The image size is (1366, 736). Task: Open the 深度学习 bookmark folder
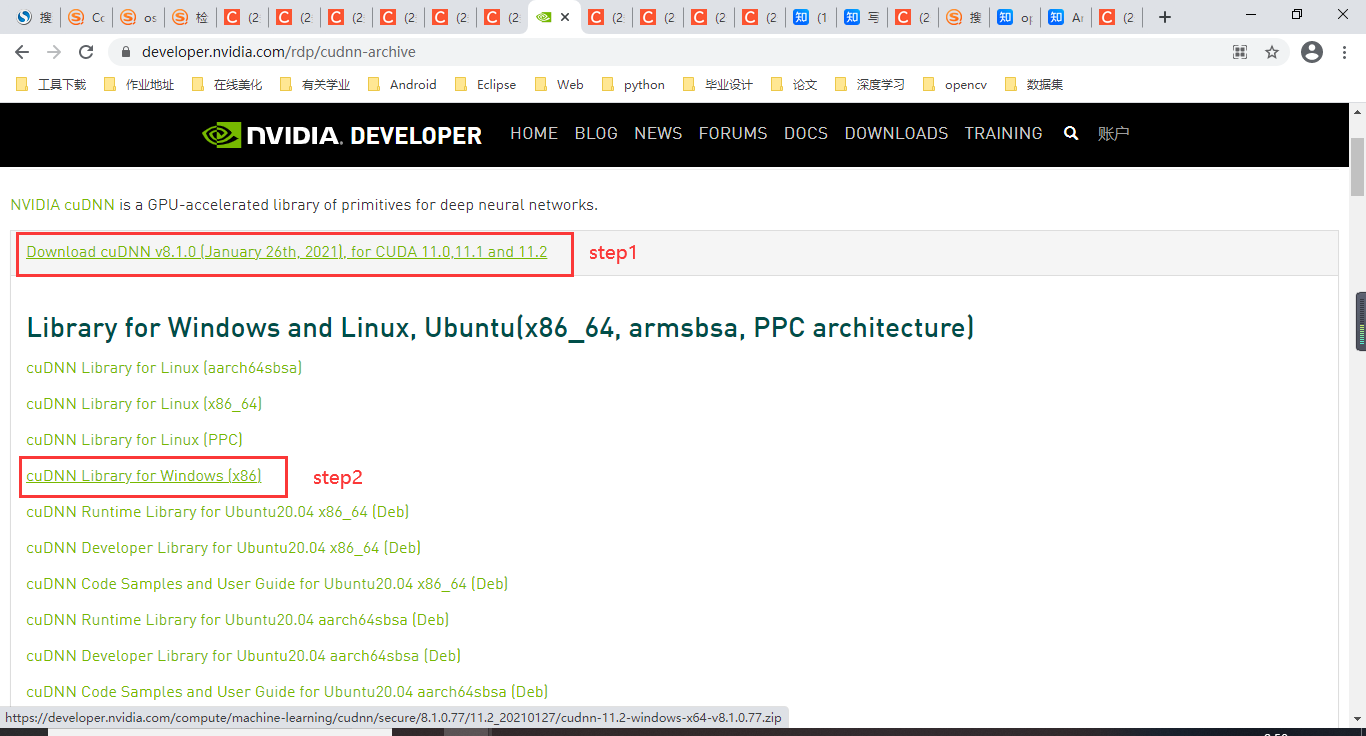click(x=869, y=84)
